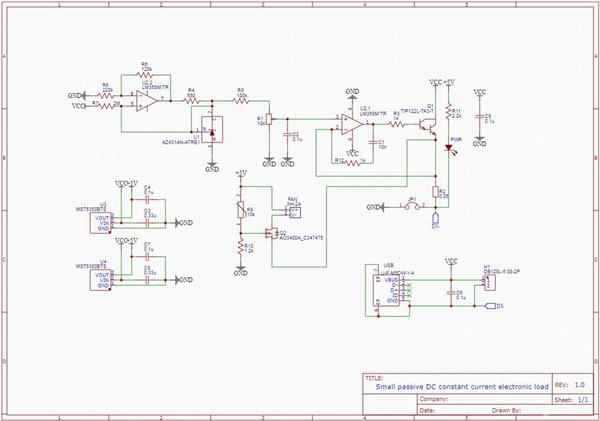Select the U1 AZ431AN voltage reference
Image resolution: width=600 pixels, height=421 pixels.
[x=211, y=130]
